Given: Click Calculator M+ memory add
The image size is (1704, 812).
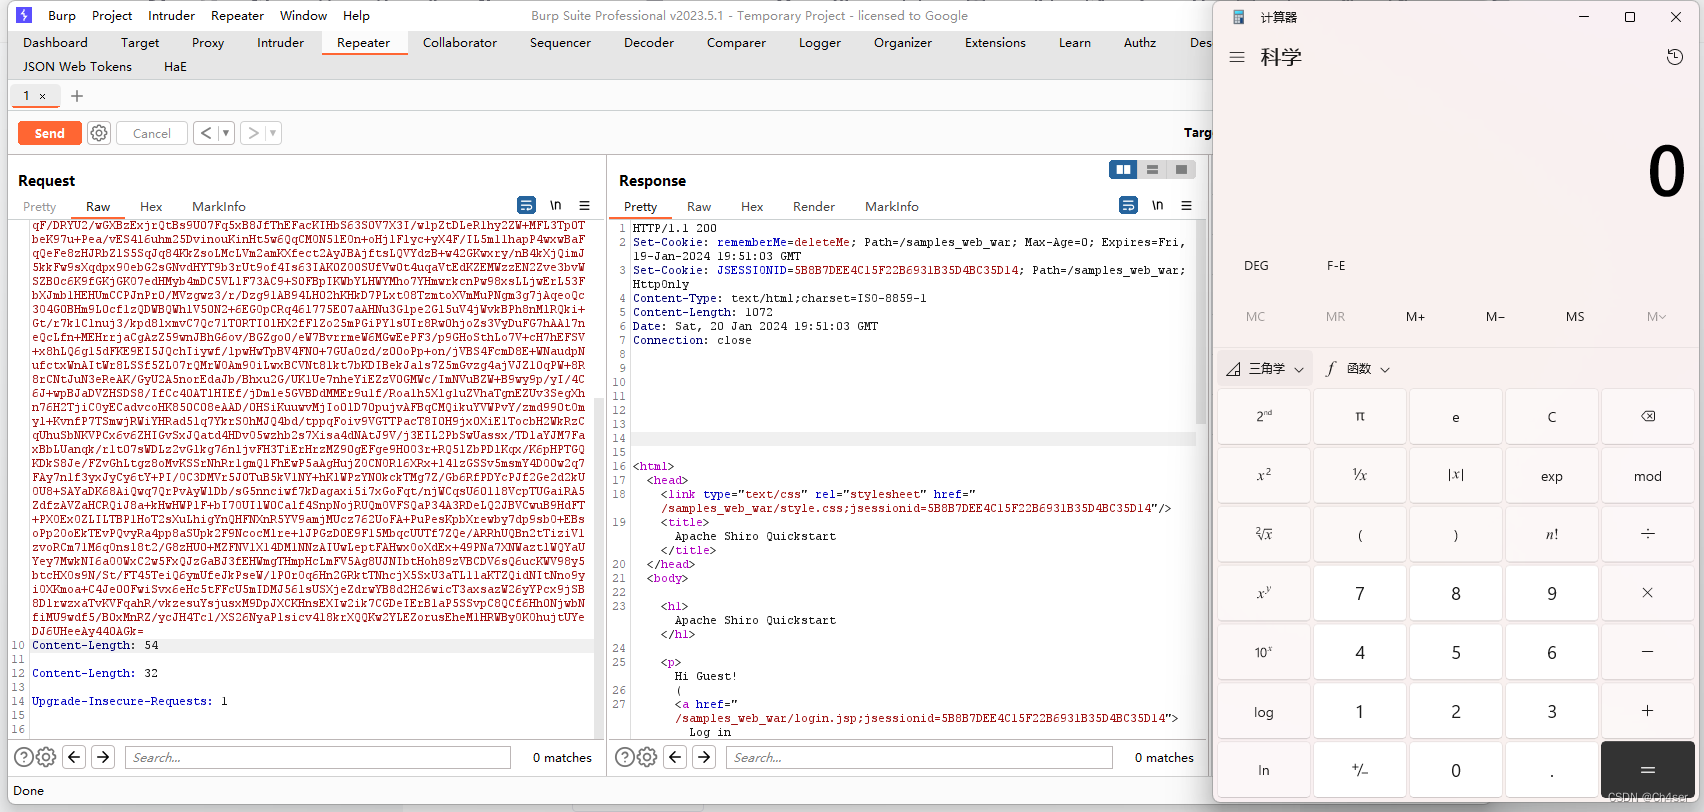Looking at the screenshot, I should click(x=1415, y=317).
